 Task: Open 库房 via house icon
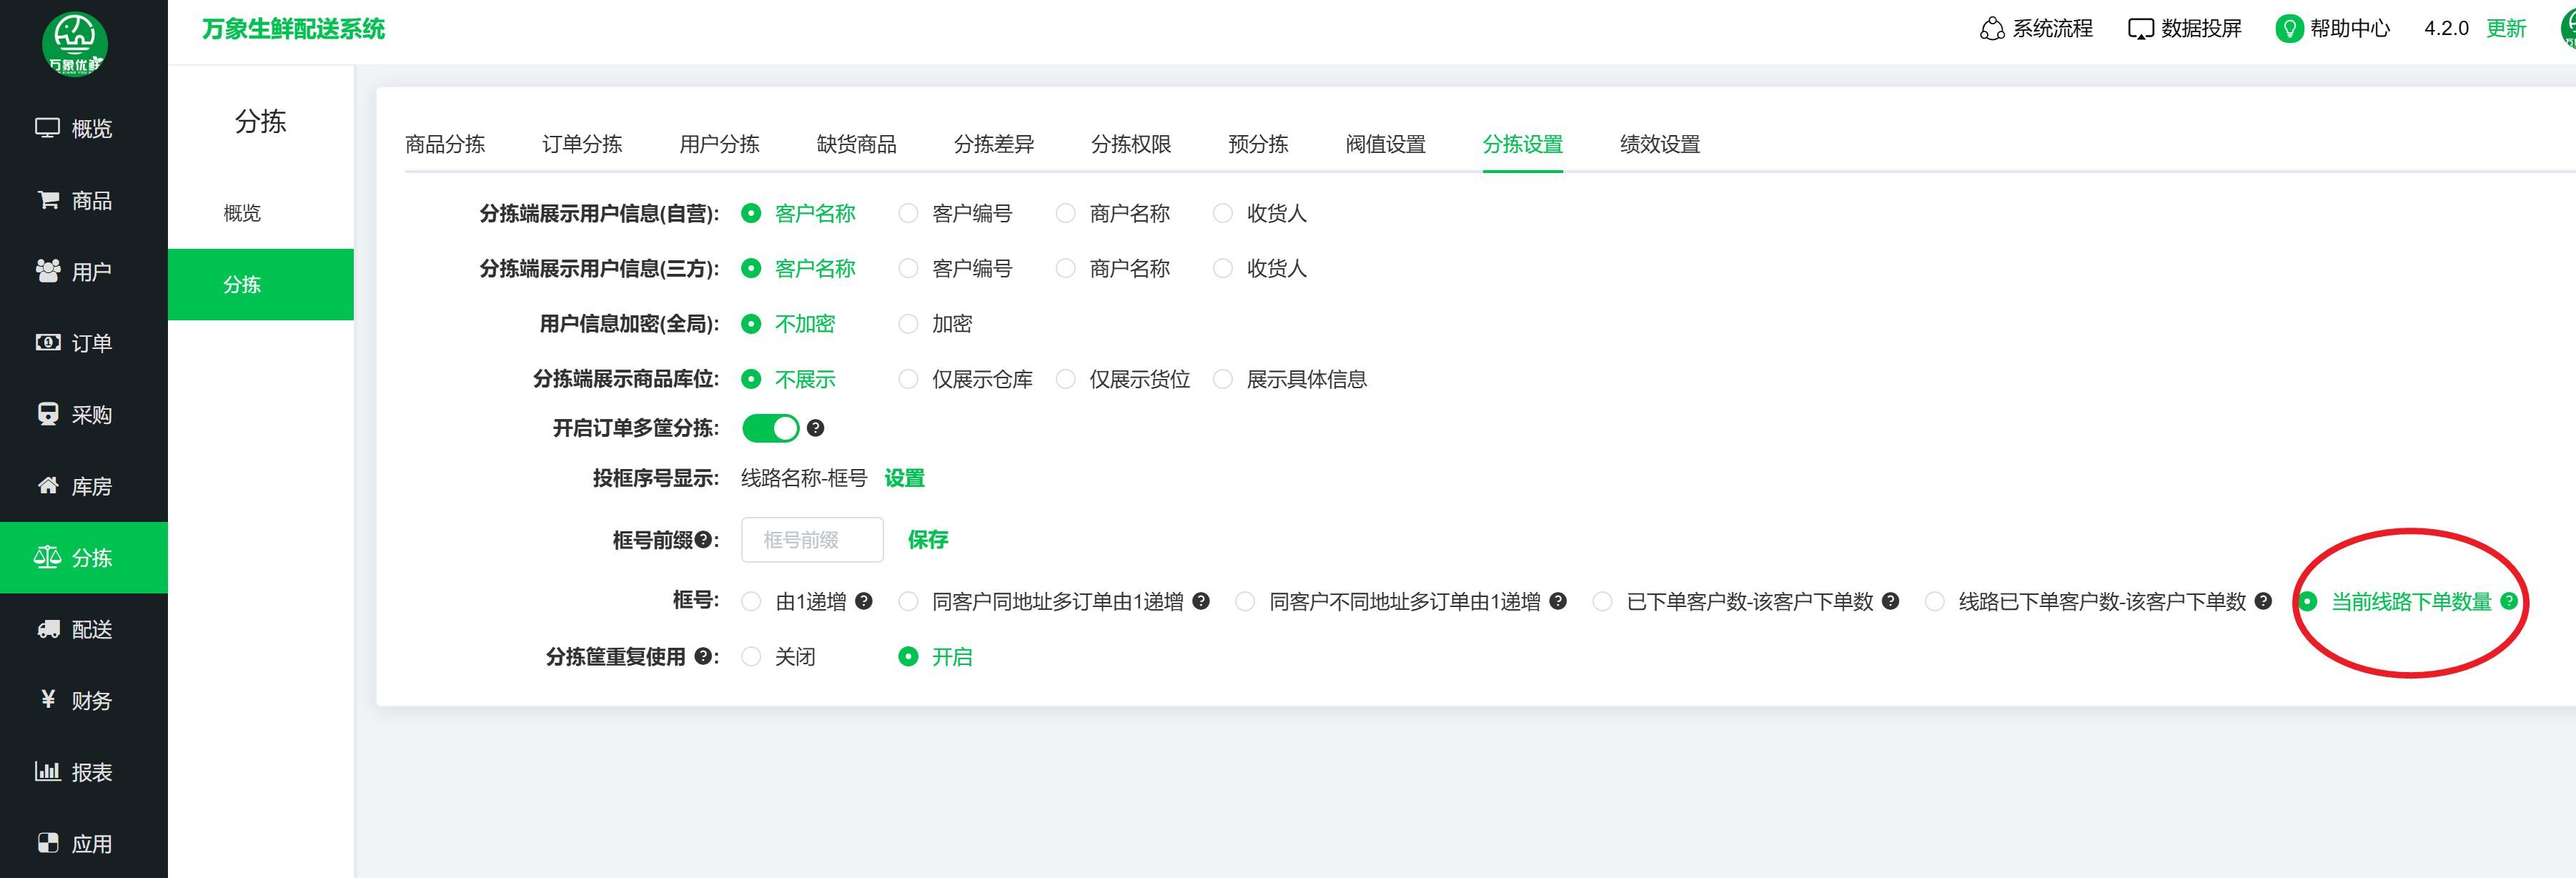47,486
